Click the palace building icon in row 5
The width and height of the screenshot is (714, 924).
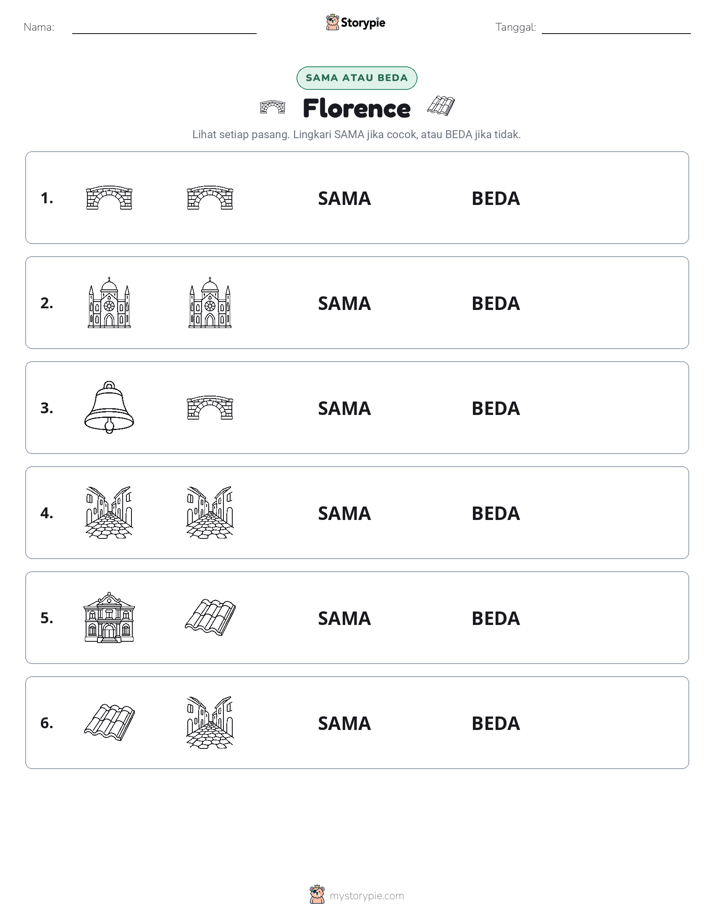109,617
